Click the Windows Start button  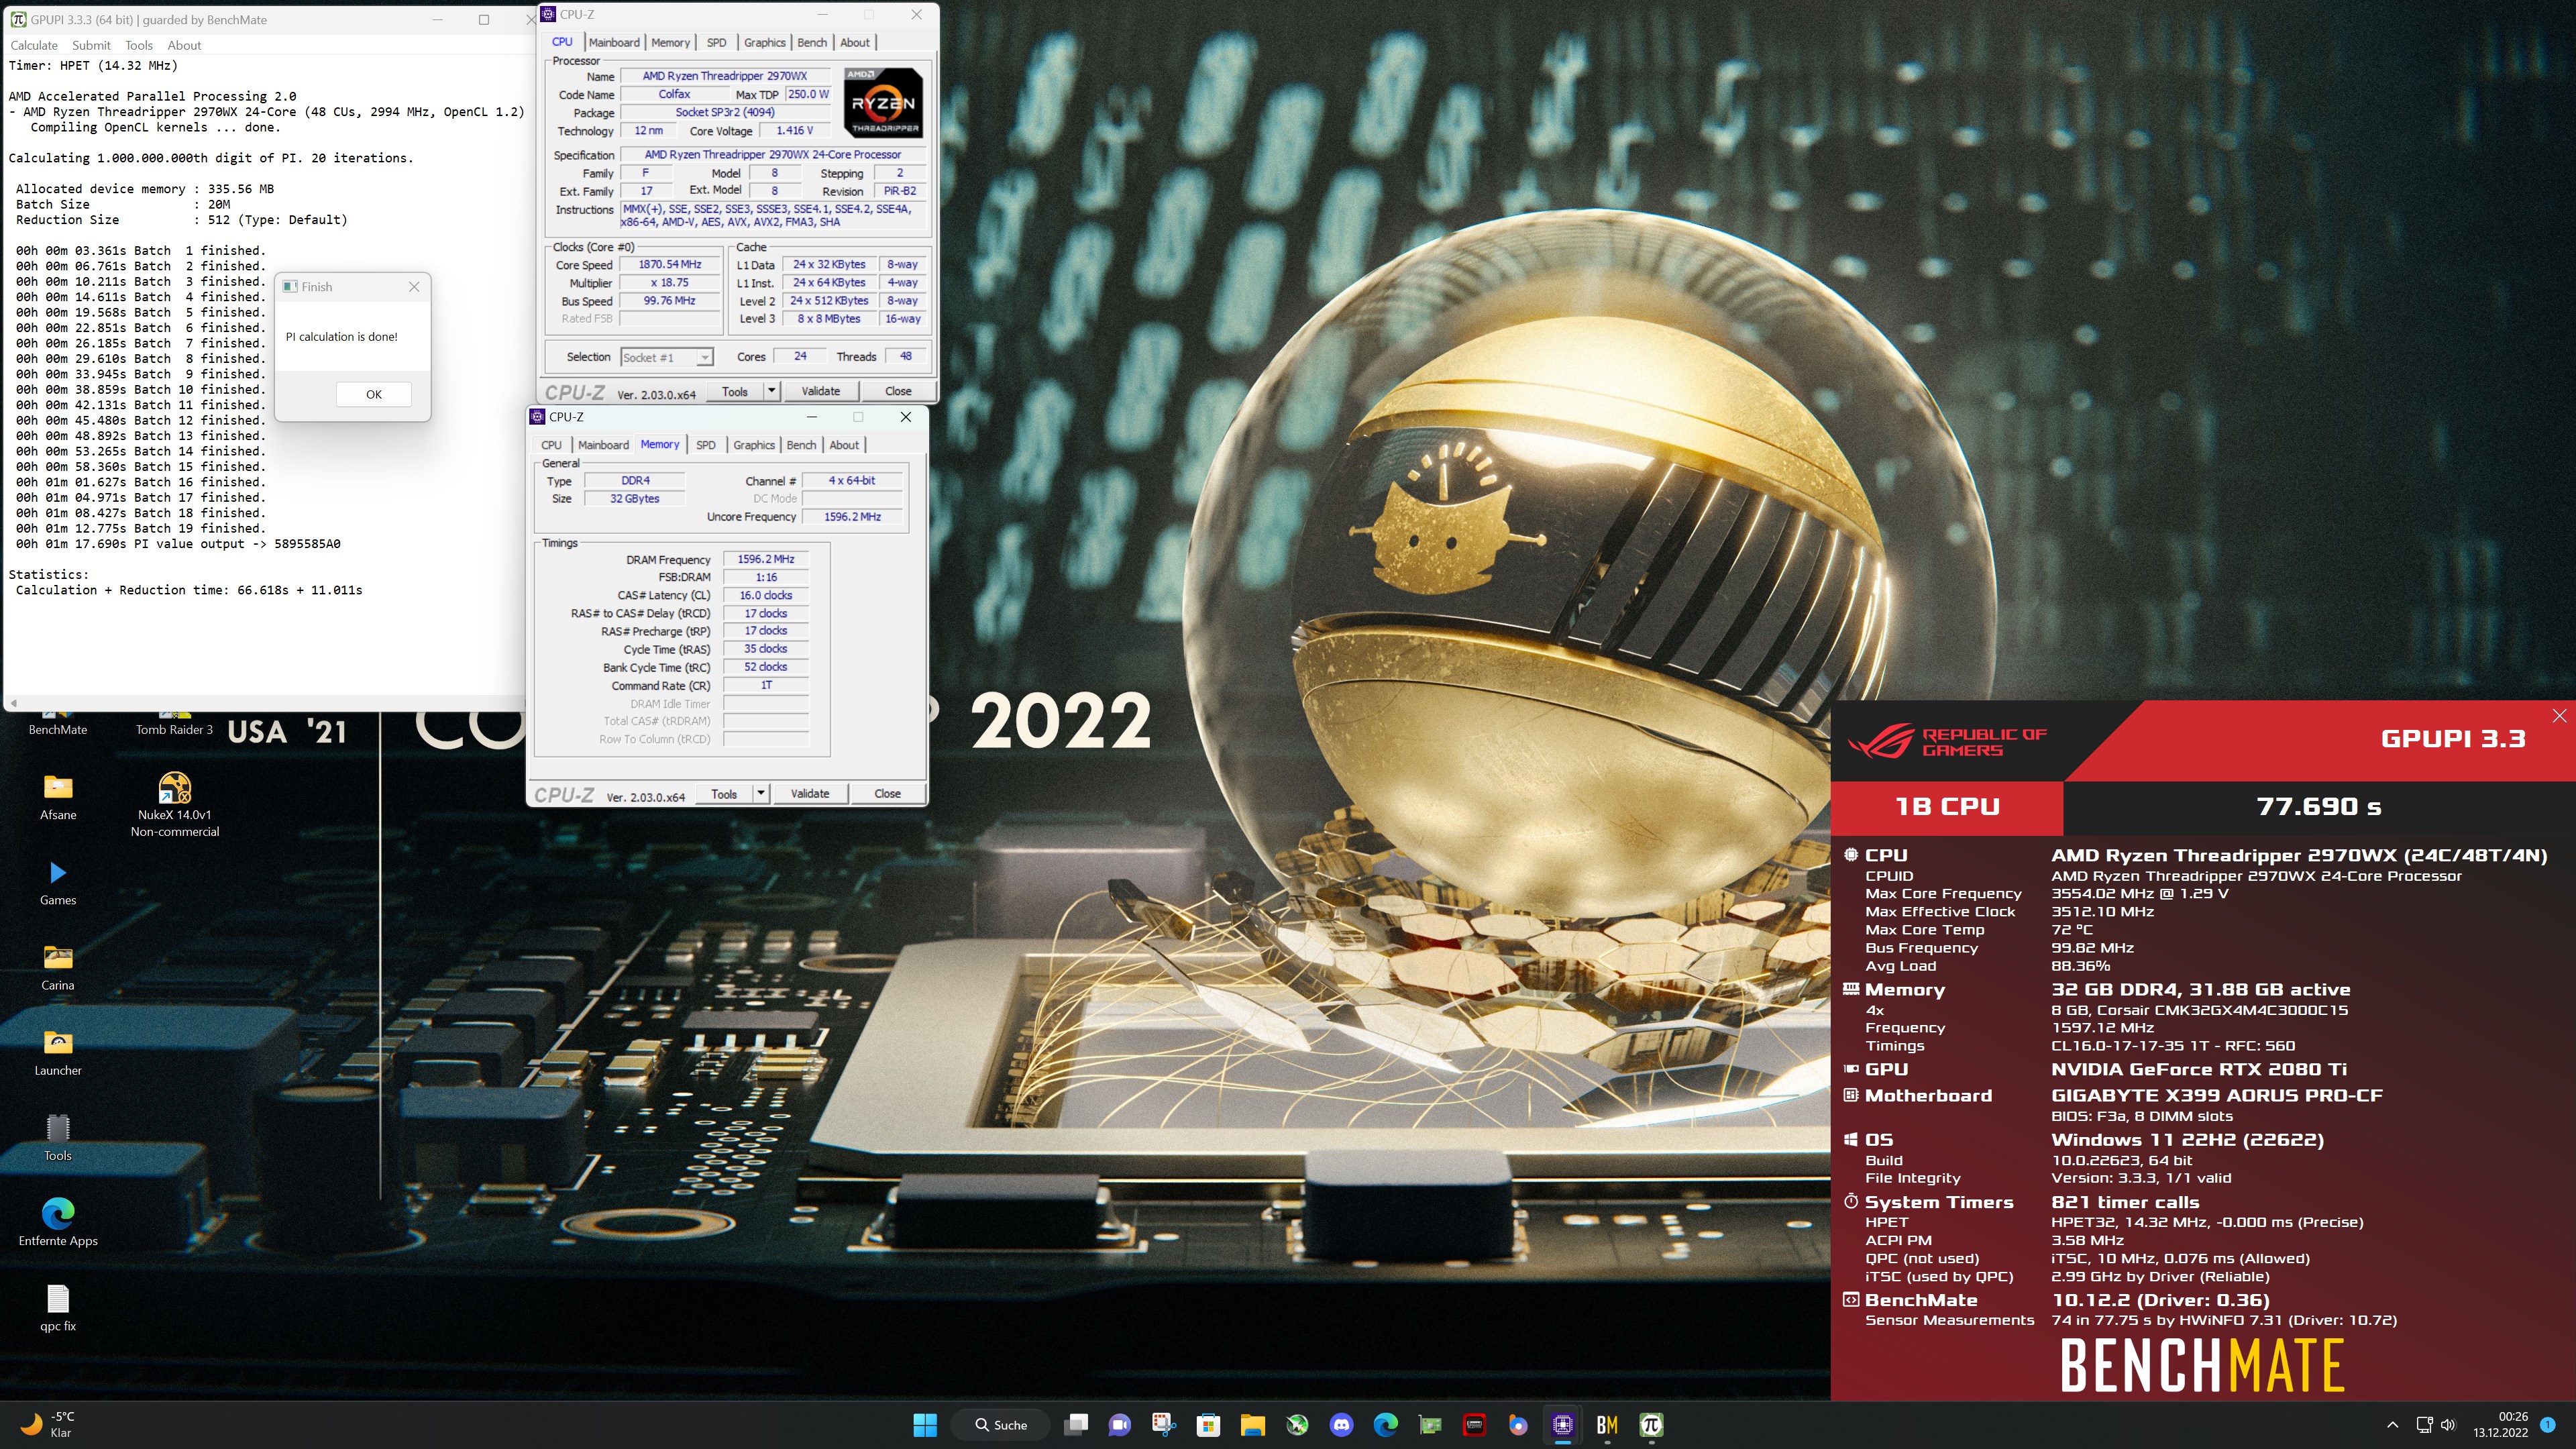(925, 1425)
